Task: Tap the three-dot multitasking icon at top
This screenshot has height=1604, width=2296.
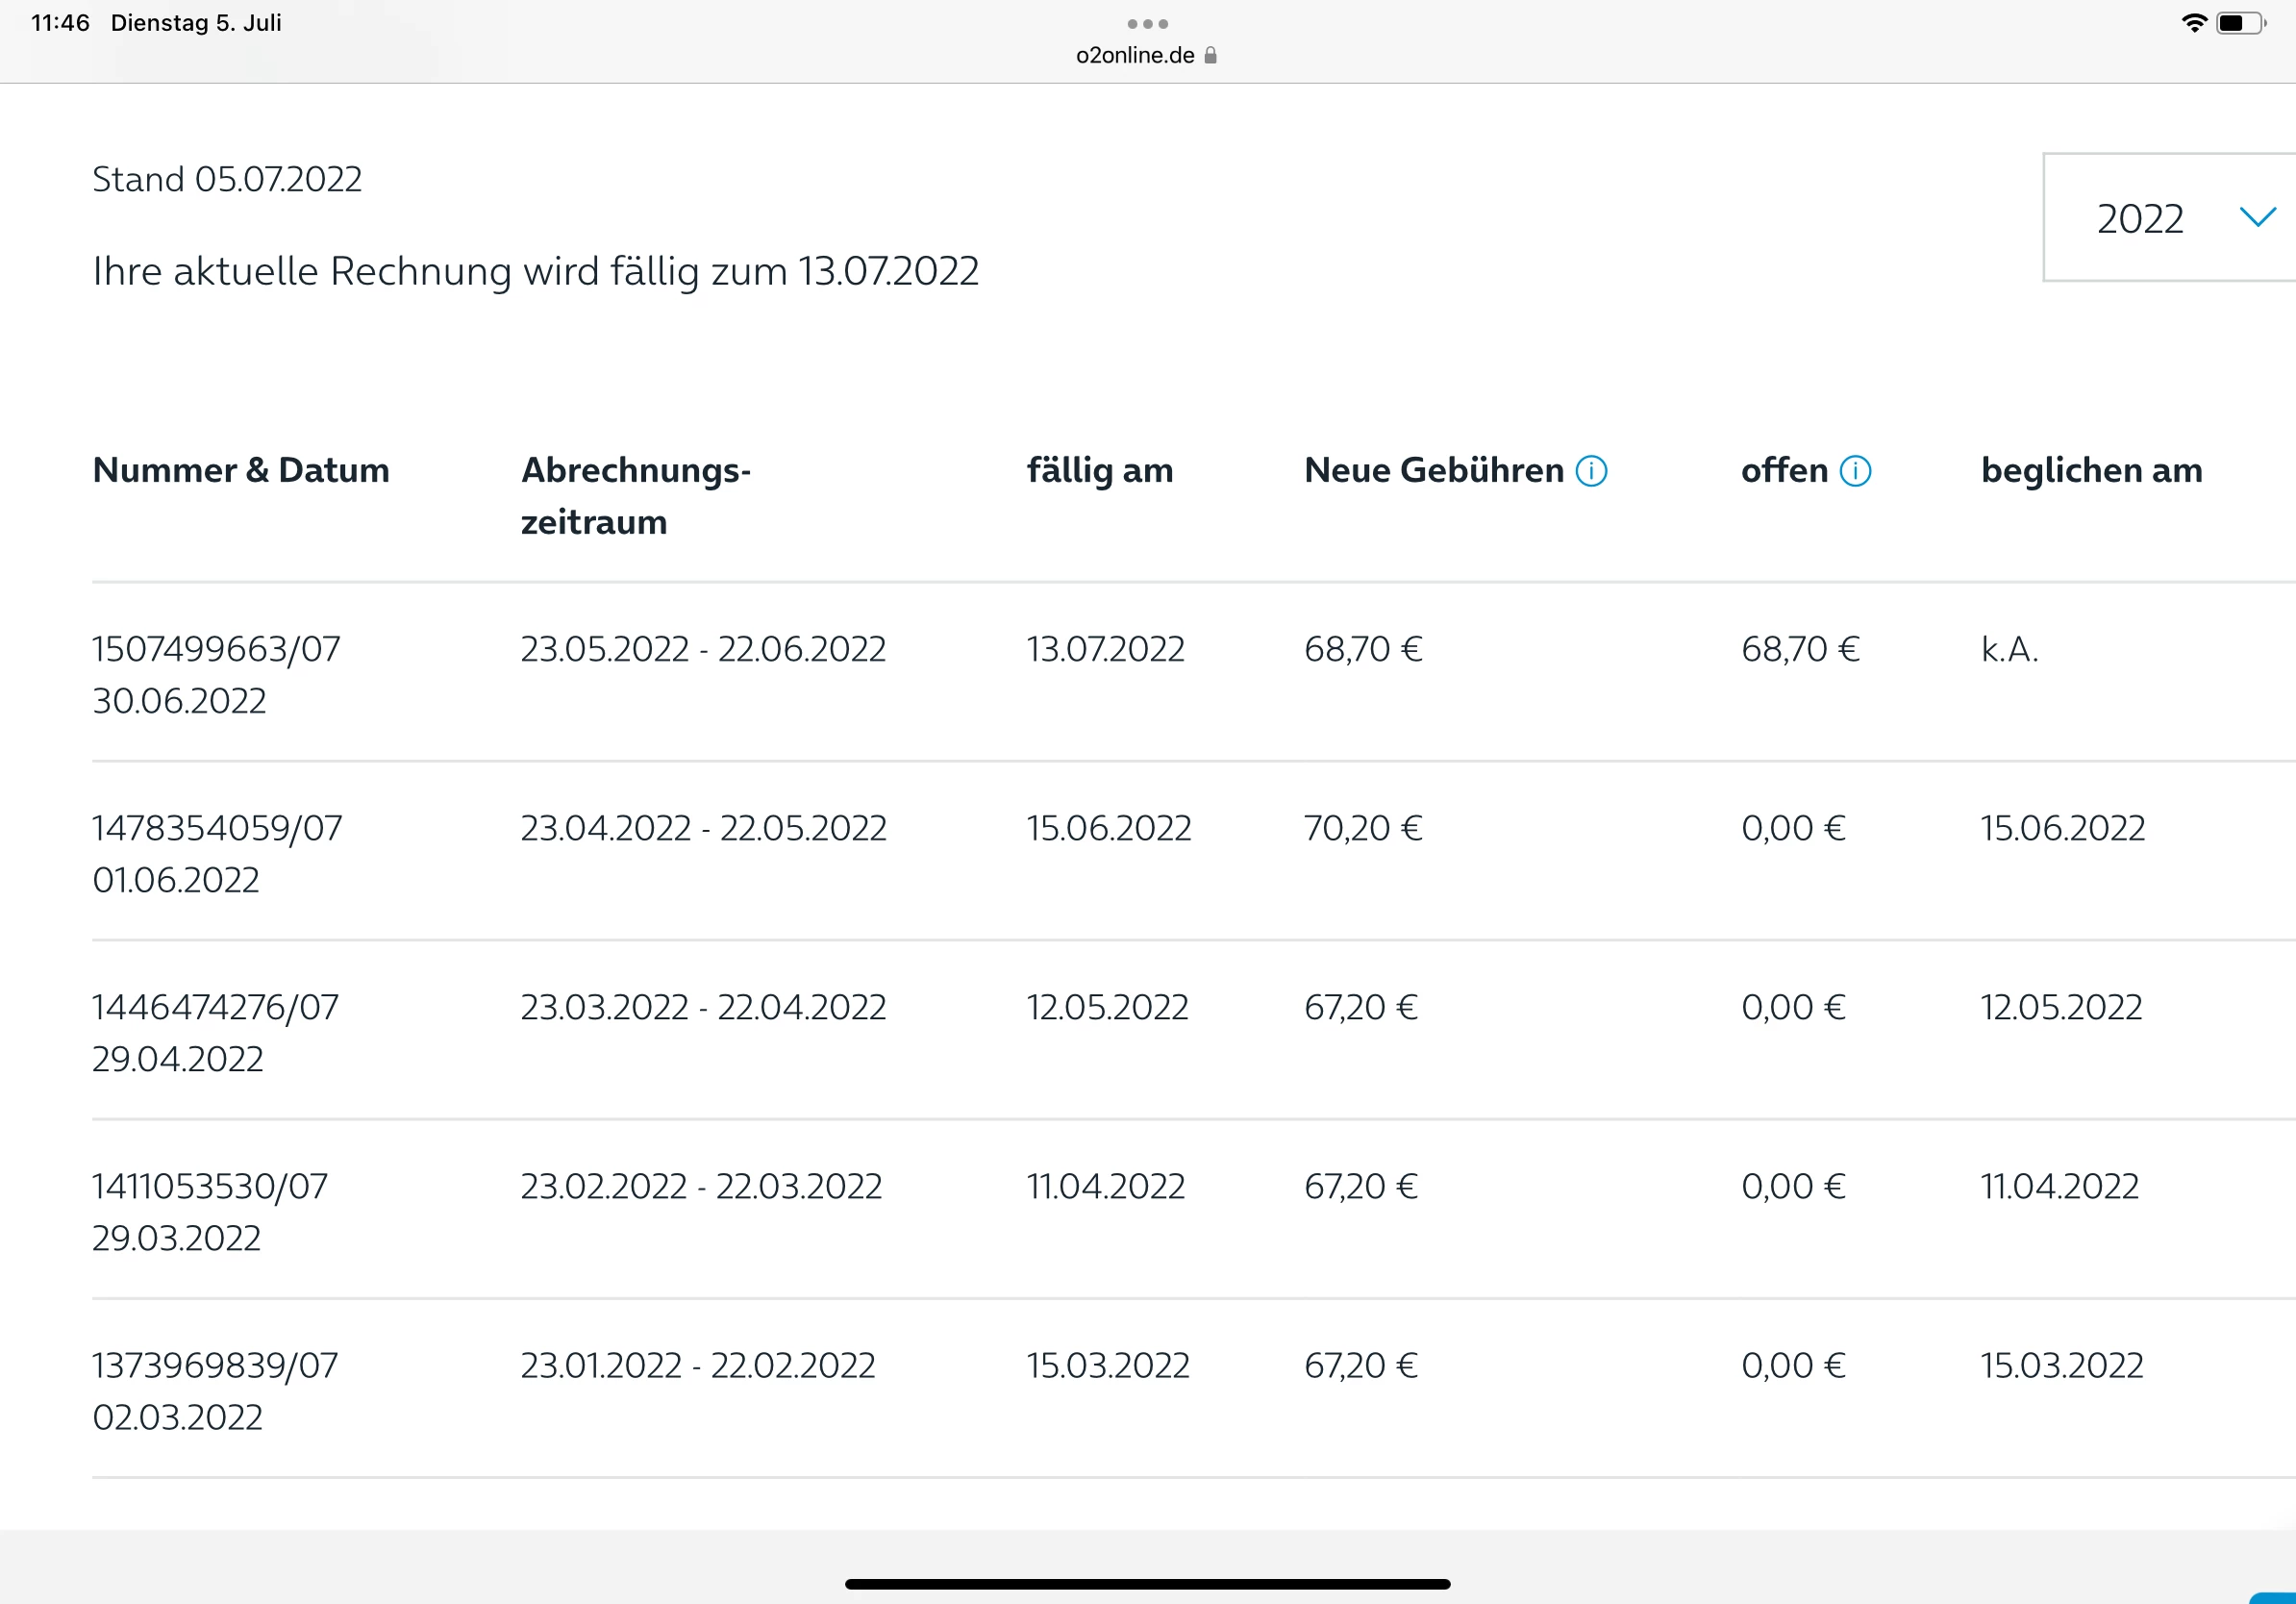Action: tap(1147, 23)
